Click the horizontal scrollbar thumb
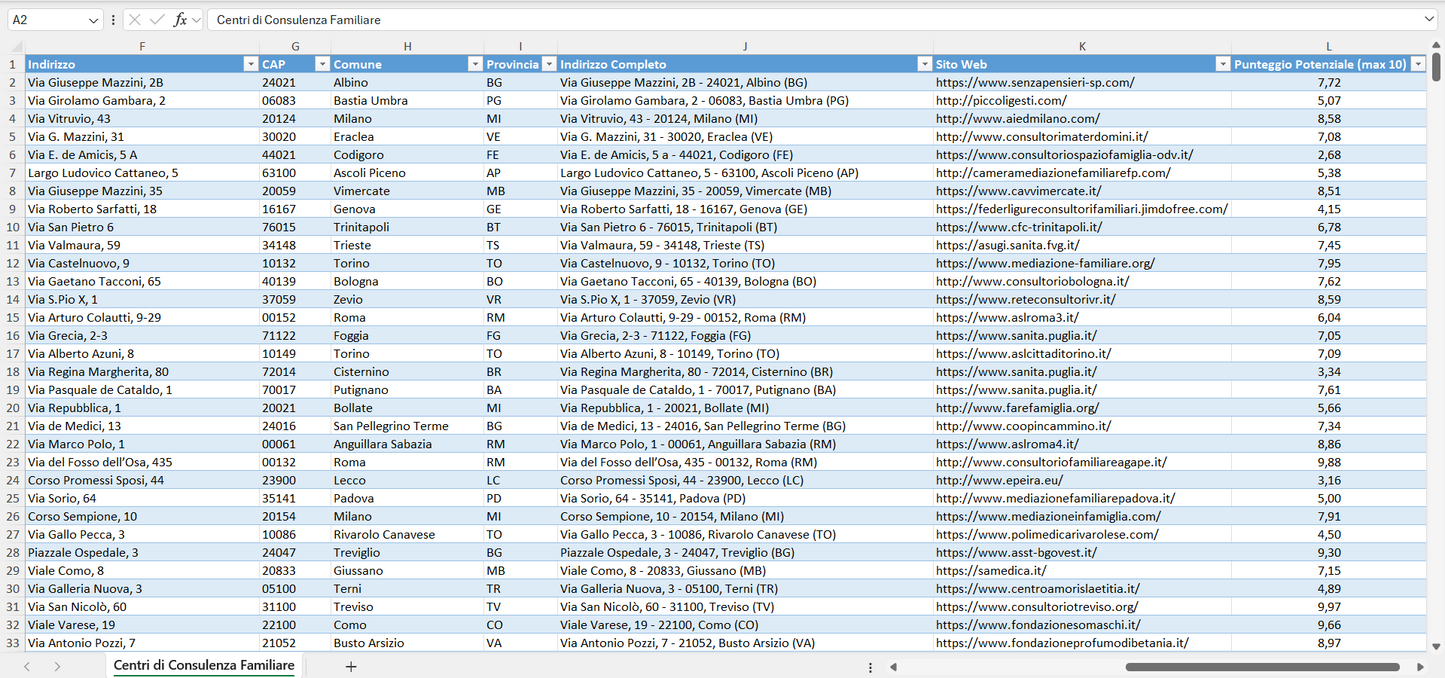Viewport: 1445px width, 678px height. [x=1262, y=667]
